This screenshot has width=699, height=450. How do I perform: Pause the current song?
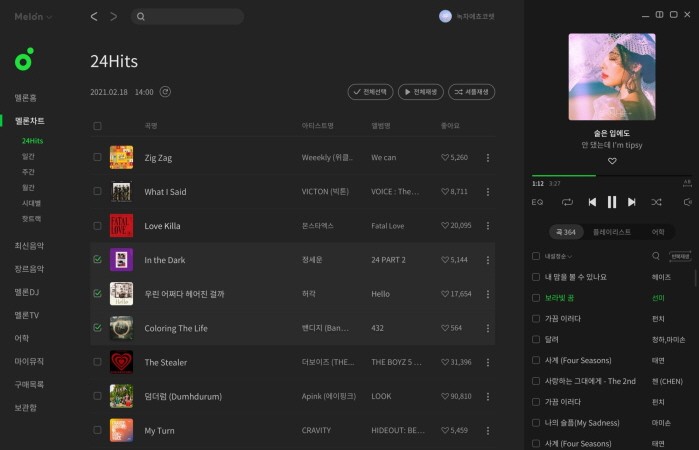pos(612,202)
